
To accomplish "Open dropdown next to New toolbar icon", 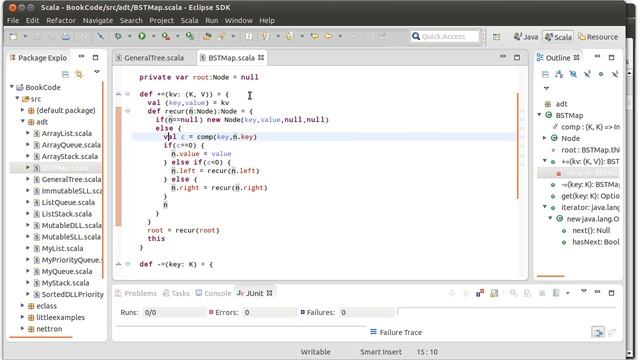I will pyautogui.click(x=25, y=37).
